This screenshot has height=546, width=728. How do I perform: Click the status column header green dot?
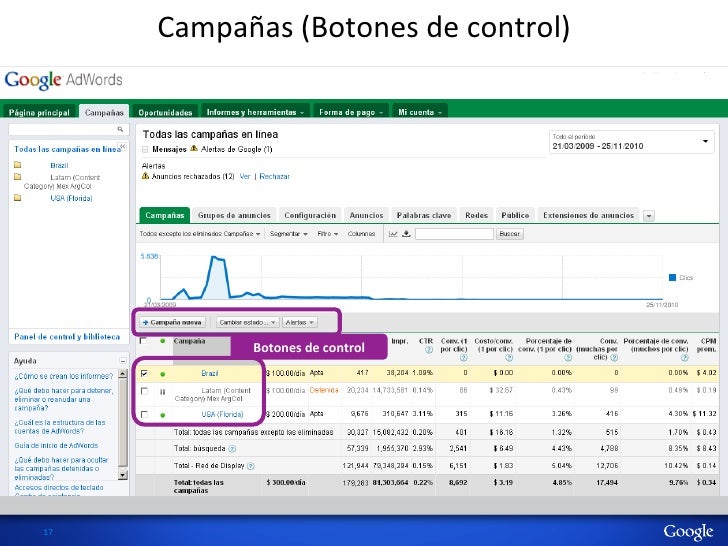pyautogui.click(x=162, y=341)
